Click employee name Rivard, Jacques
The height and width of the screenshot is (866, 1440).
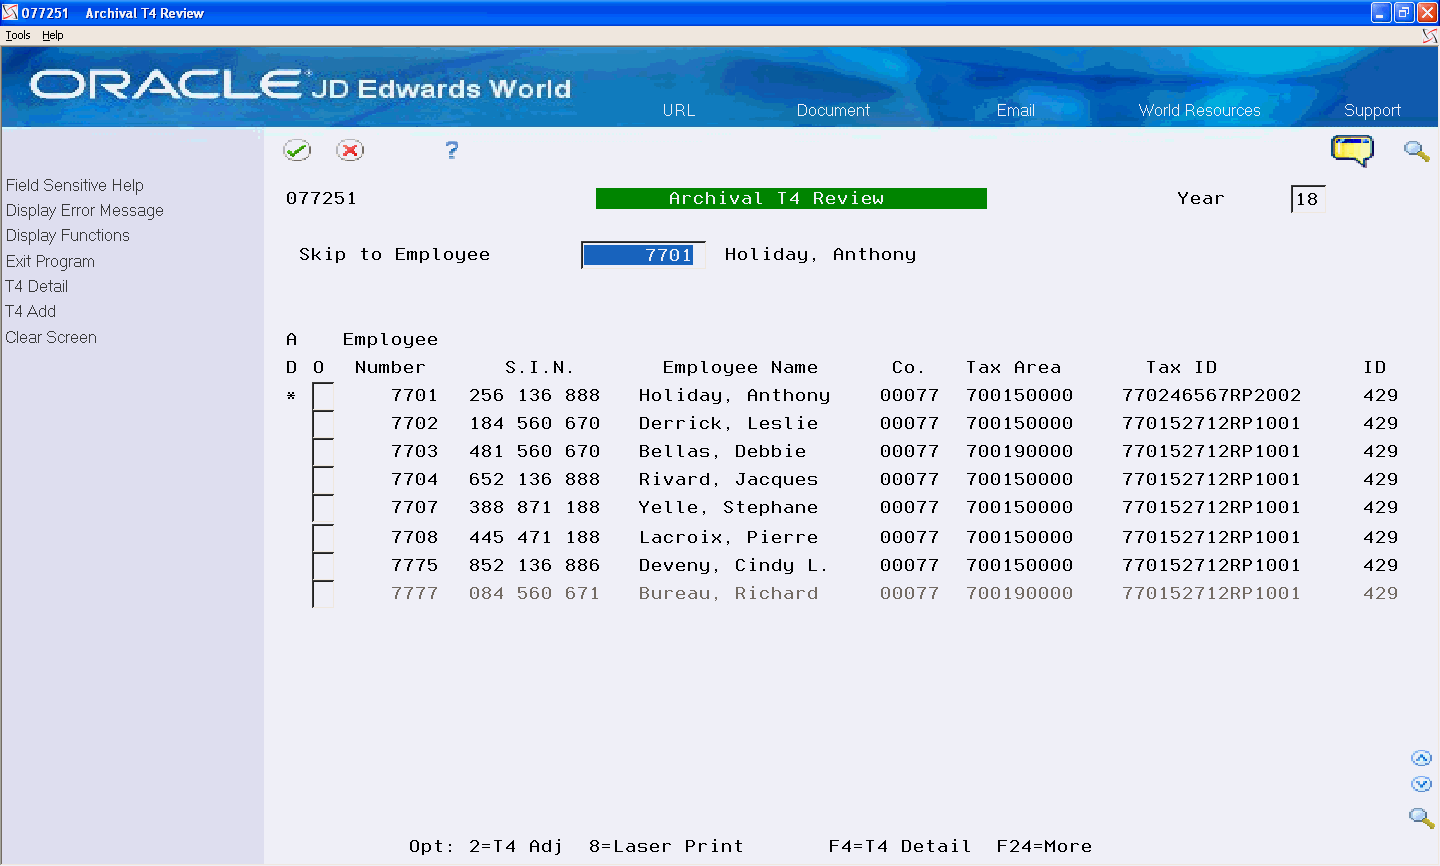click(x=728, y=480)
